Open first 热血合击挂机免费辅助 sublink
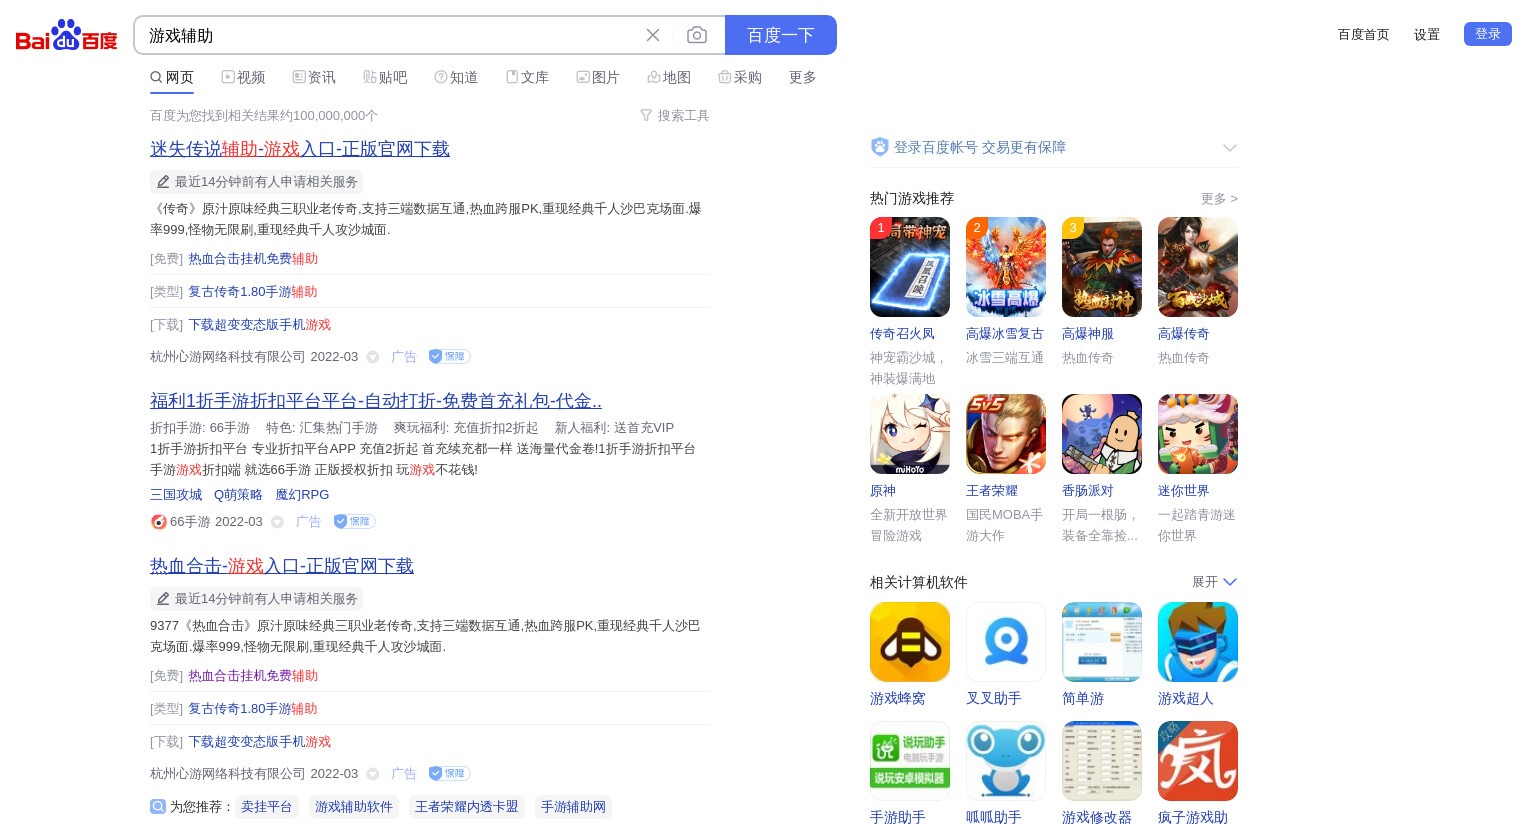Viewport: 1536px width, 824px height. coord(253,259)
